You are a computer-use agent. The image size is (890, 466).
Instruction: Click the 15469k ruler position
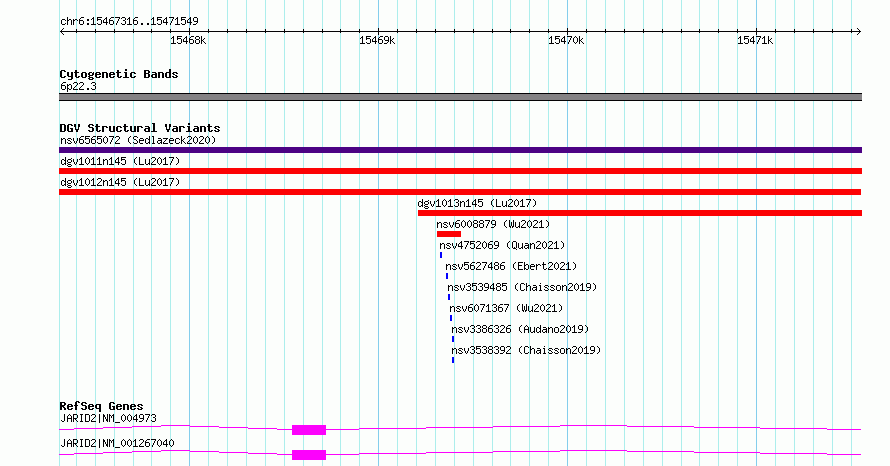click(x=377, y=40)
